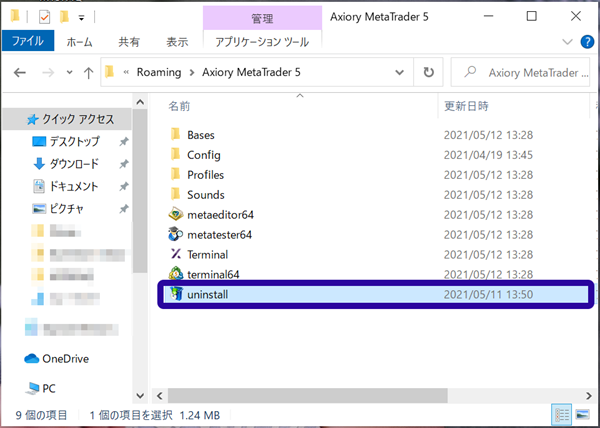Open the quick access toolbar customize dropdown

coord(81,18)
